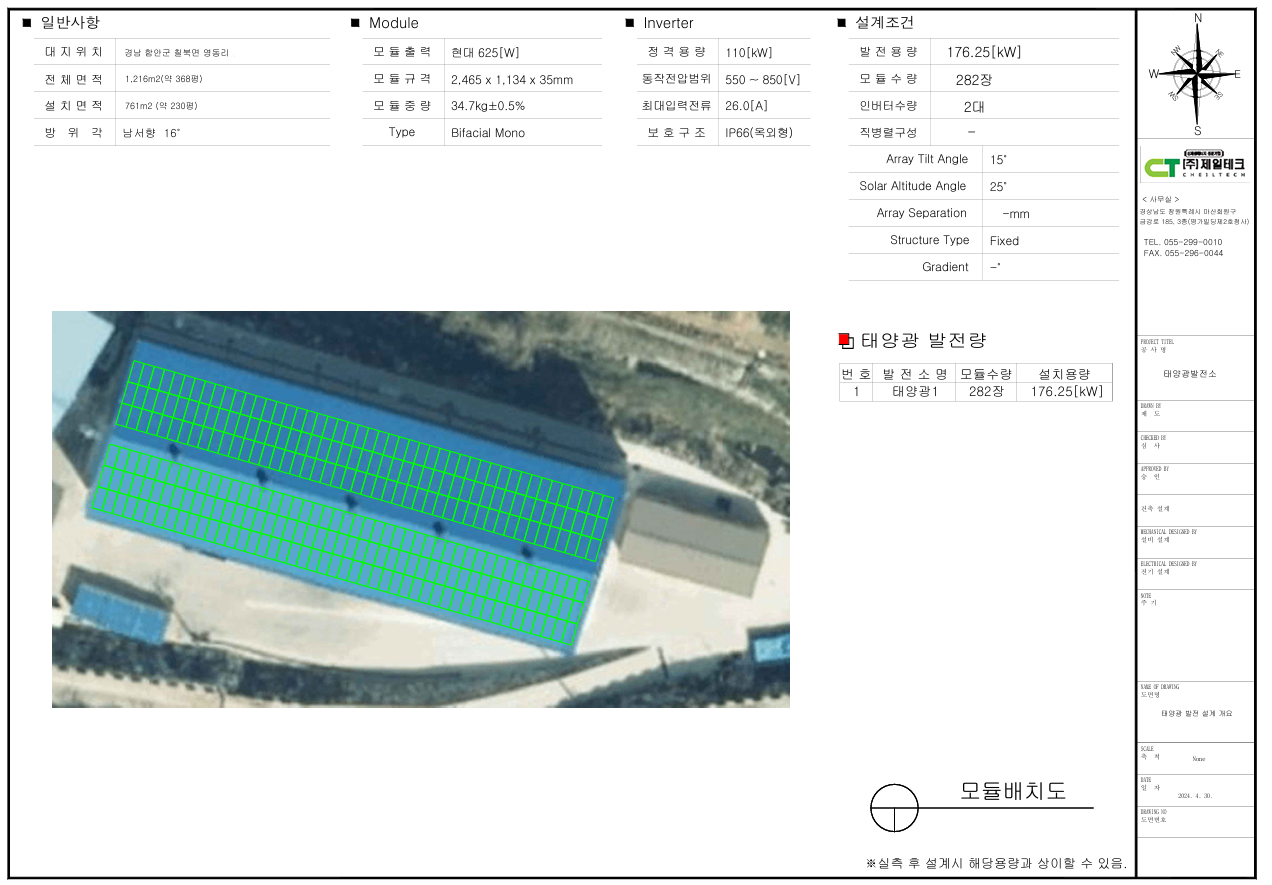Screen dimensions: 1272x885
Task: Click the Bifacial Mono type value
Action: (x=487, y=132)
